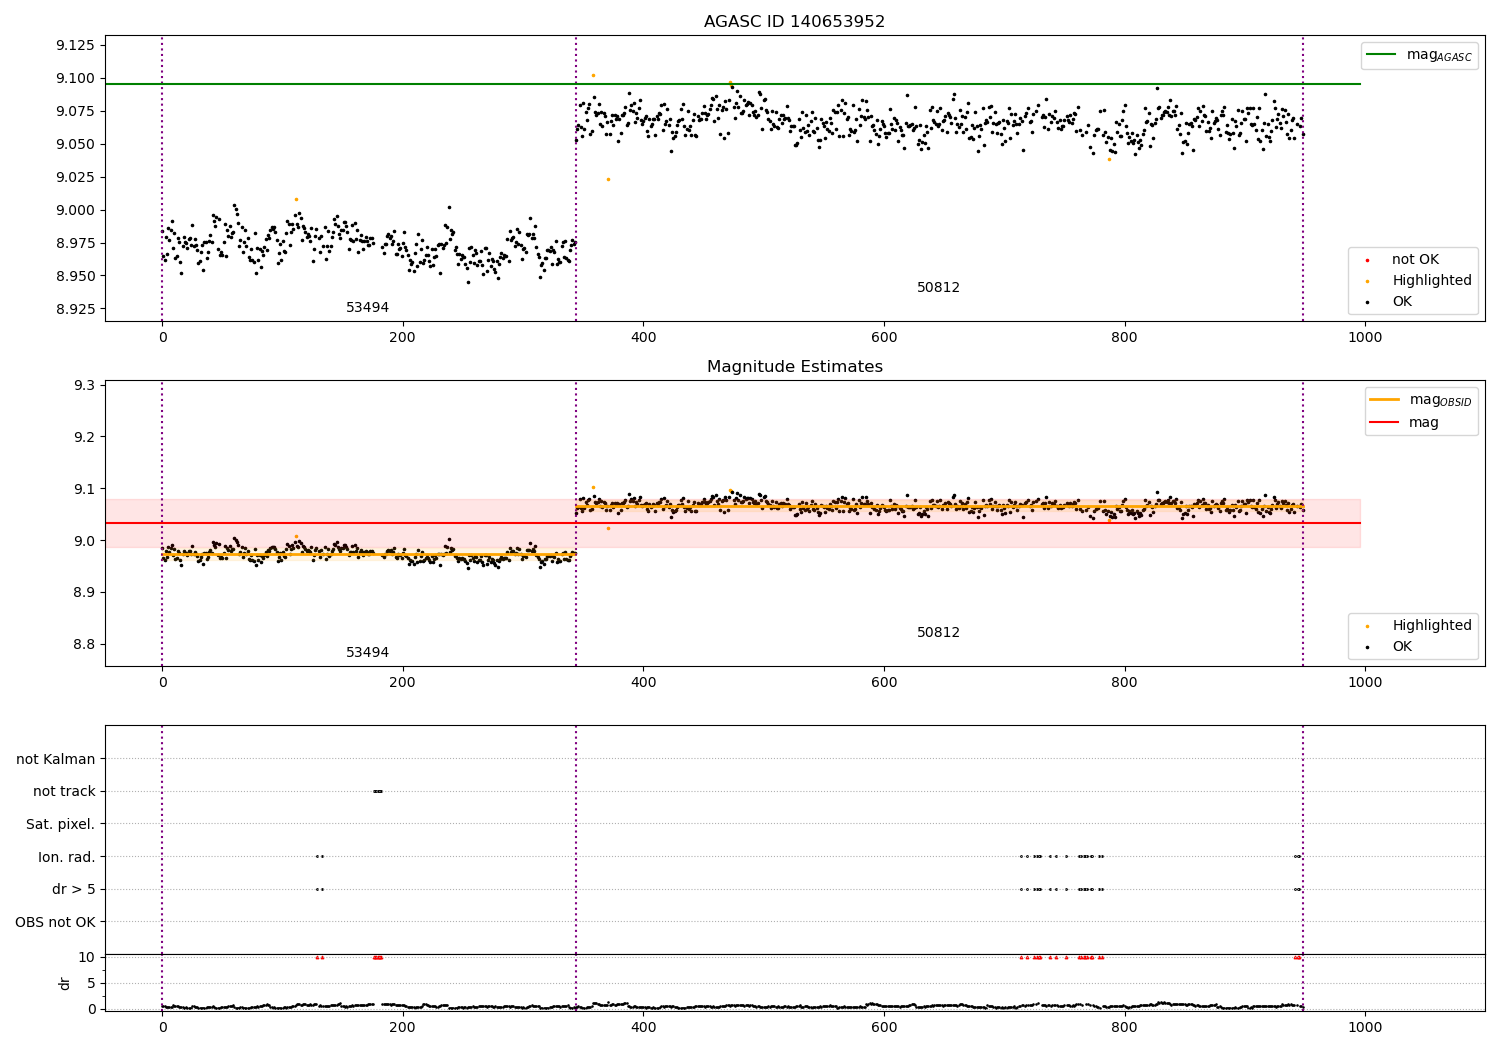
Task: Click observation label 50812 in middle plot
Action: point(938,632)
